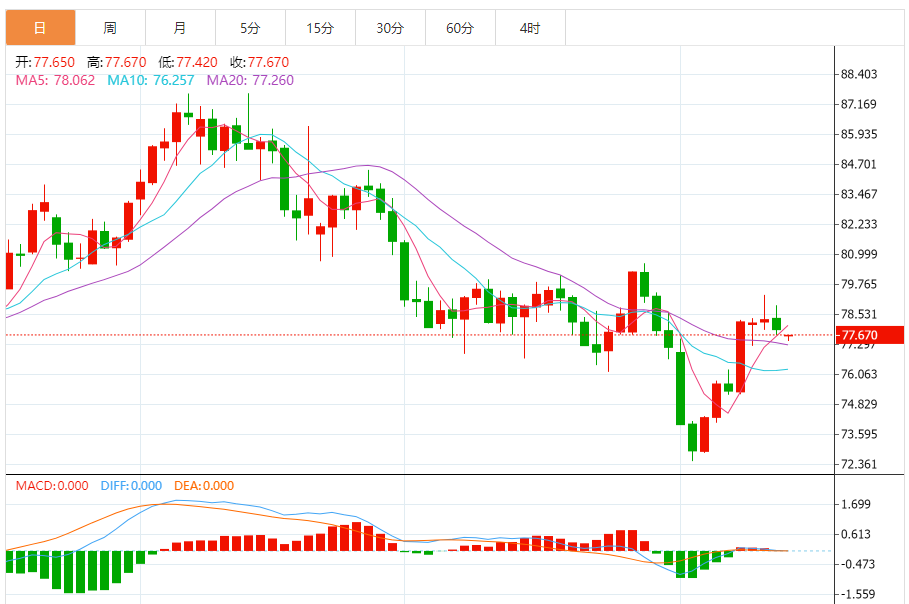Screen dimensions: 909x604
Task: Open the 15分 interval tab
Action: coord(321,27)
